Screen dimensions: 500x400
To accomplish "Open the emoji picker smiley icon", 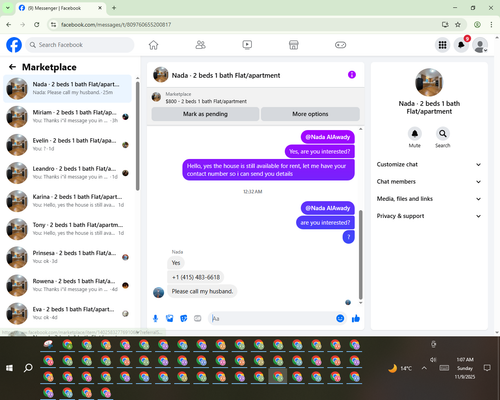I will pyautogui.click(x=340, y=318).
